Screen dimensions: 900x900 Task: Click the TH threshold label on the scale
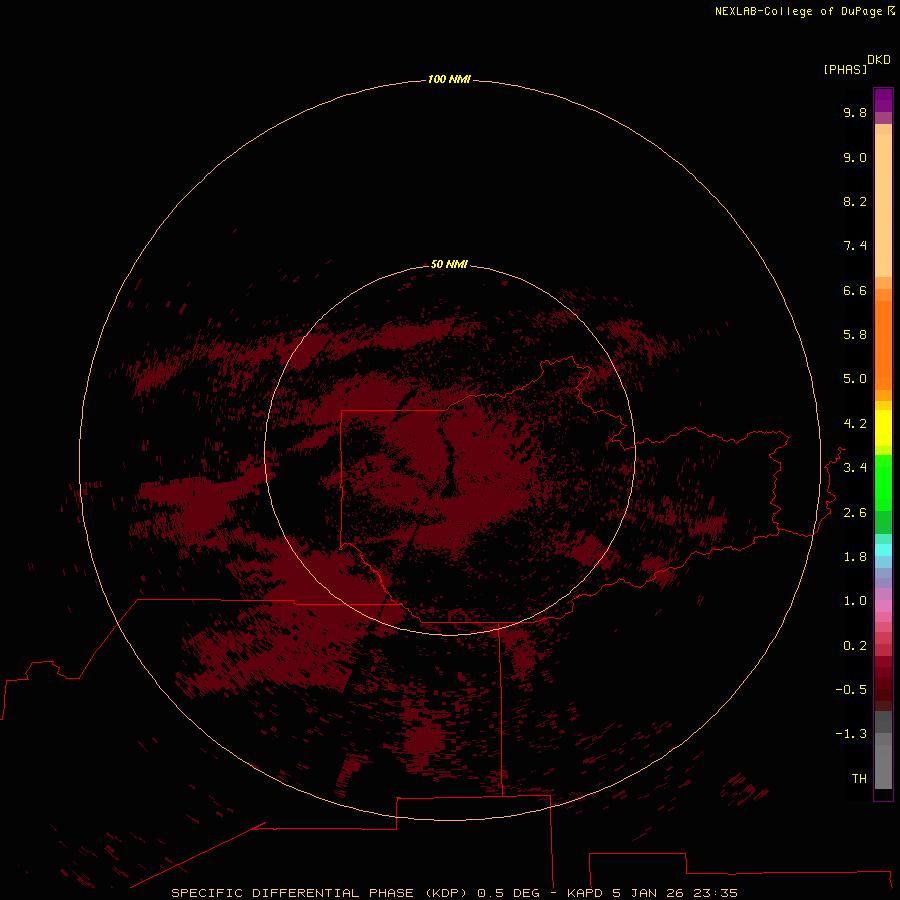click(859, 779)
